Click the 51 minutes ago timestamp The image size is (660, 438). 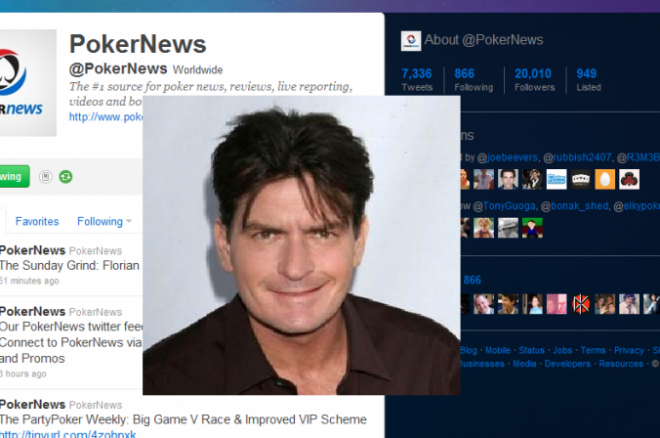pyautogui.click(x=29, y=281)
